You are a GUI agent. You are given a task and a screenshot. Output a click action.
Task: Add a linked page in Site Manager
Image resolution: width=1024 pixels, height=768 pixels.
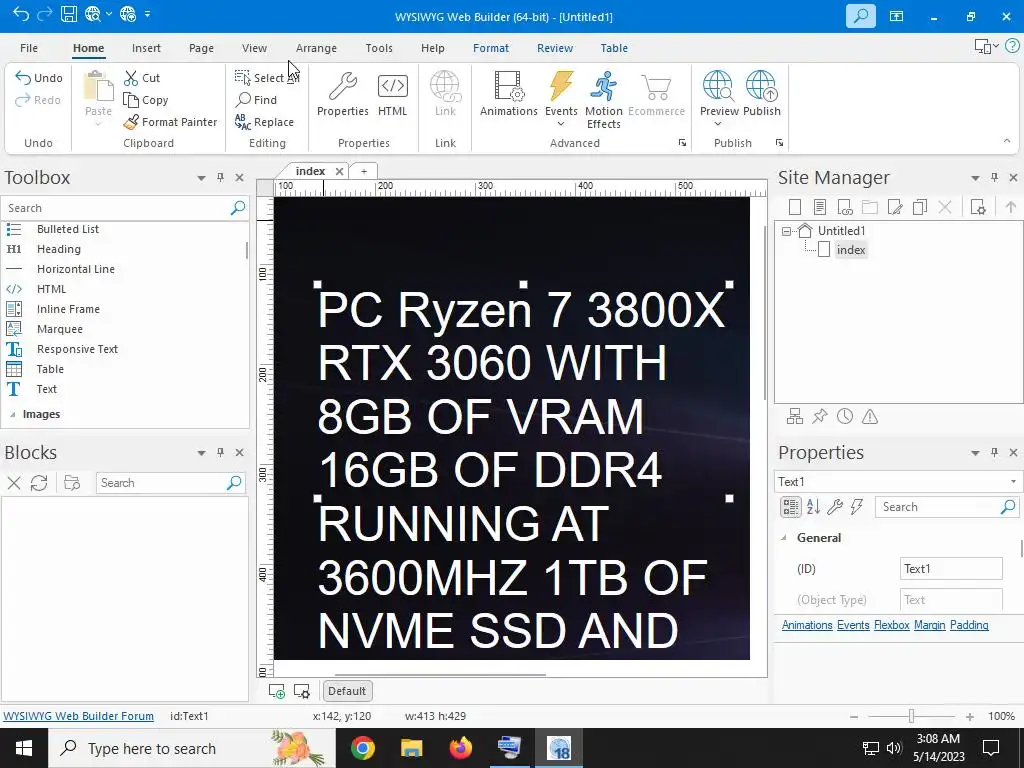point(845,208)
